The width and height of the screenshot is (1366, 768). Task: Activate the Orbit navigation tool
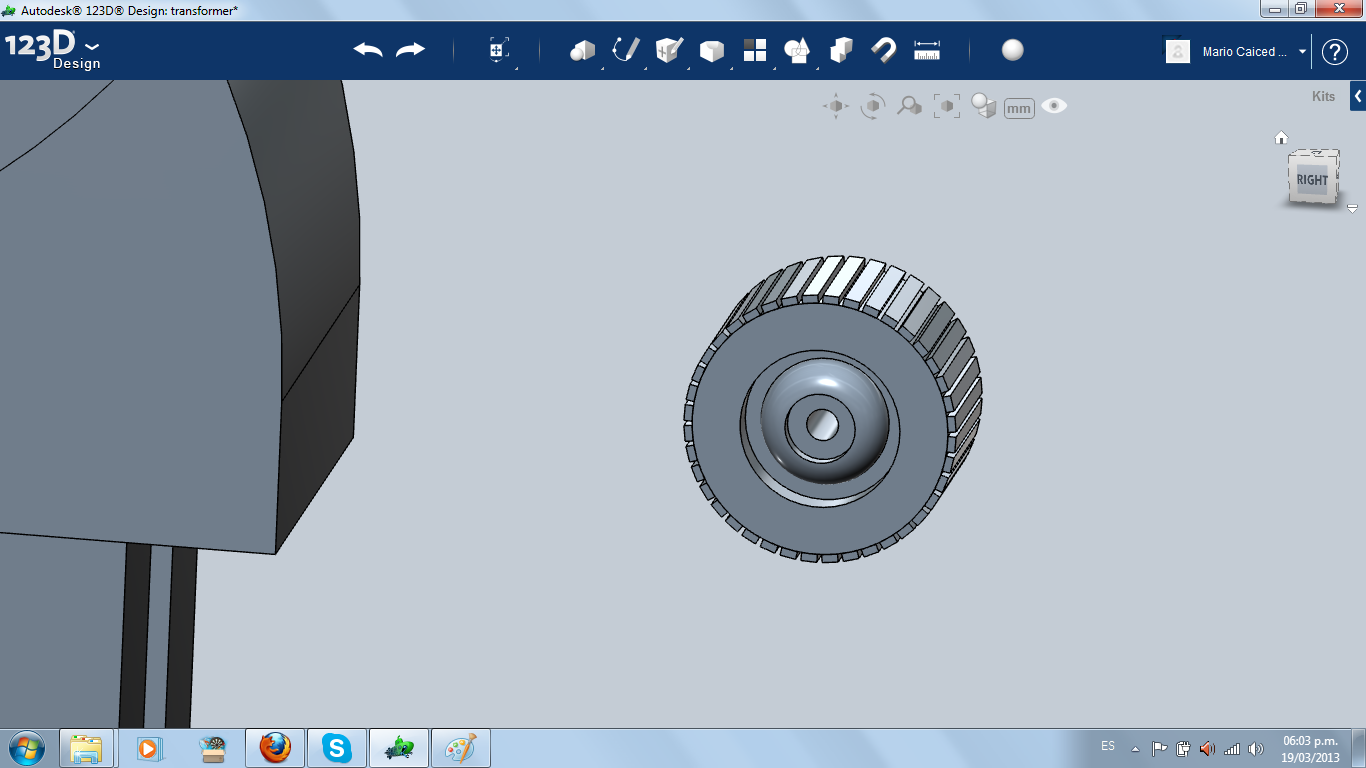pyautogui.click(x=873, y=106)
